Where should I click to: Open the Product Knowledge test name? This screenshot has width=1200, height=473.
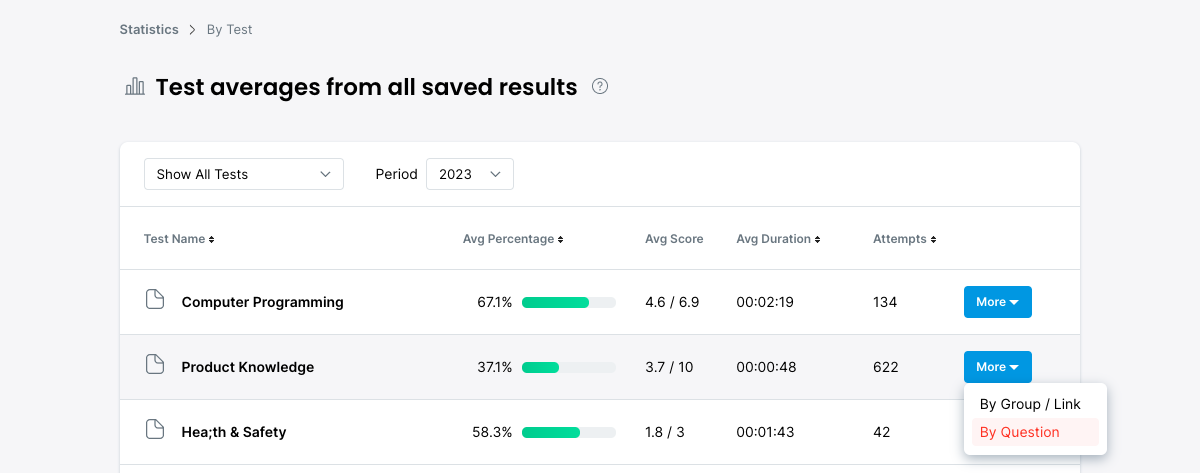(x=248, y=367)
